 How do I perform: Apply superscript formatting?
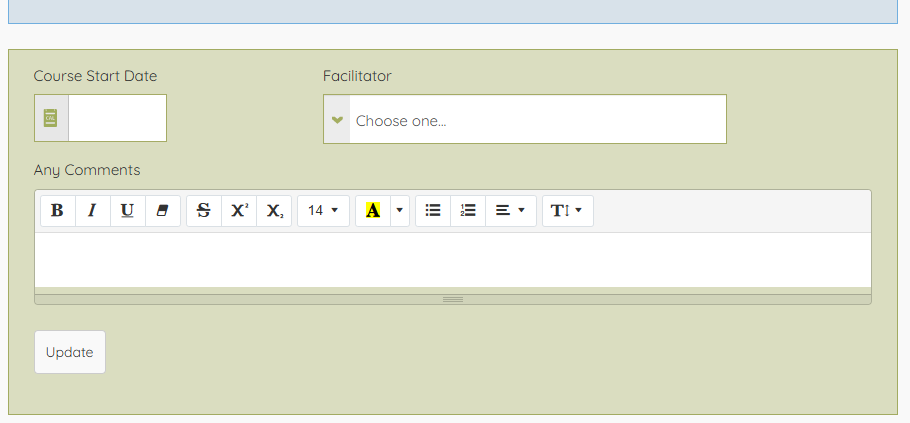[239, 211]
